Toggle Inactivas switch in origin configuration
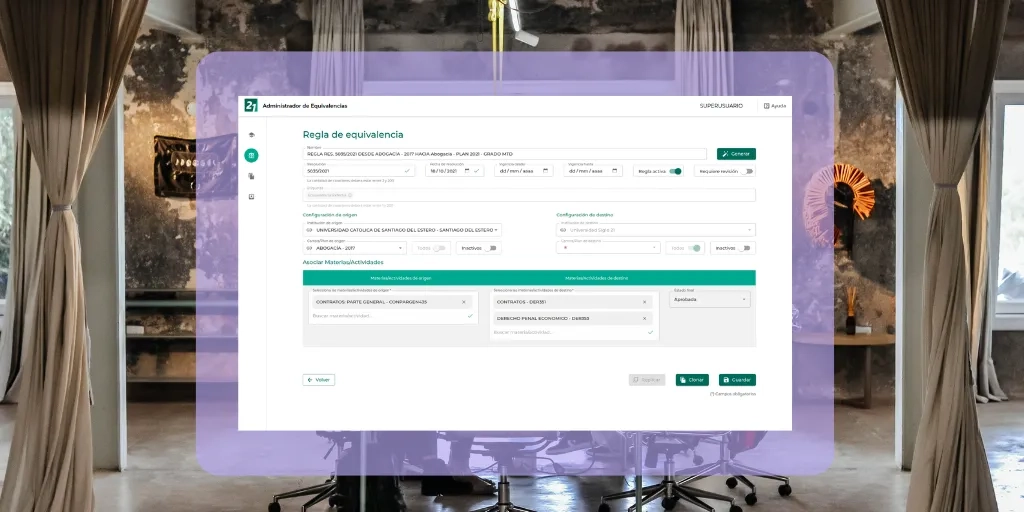 [490, 248]
